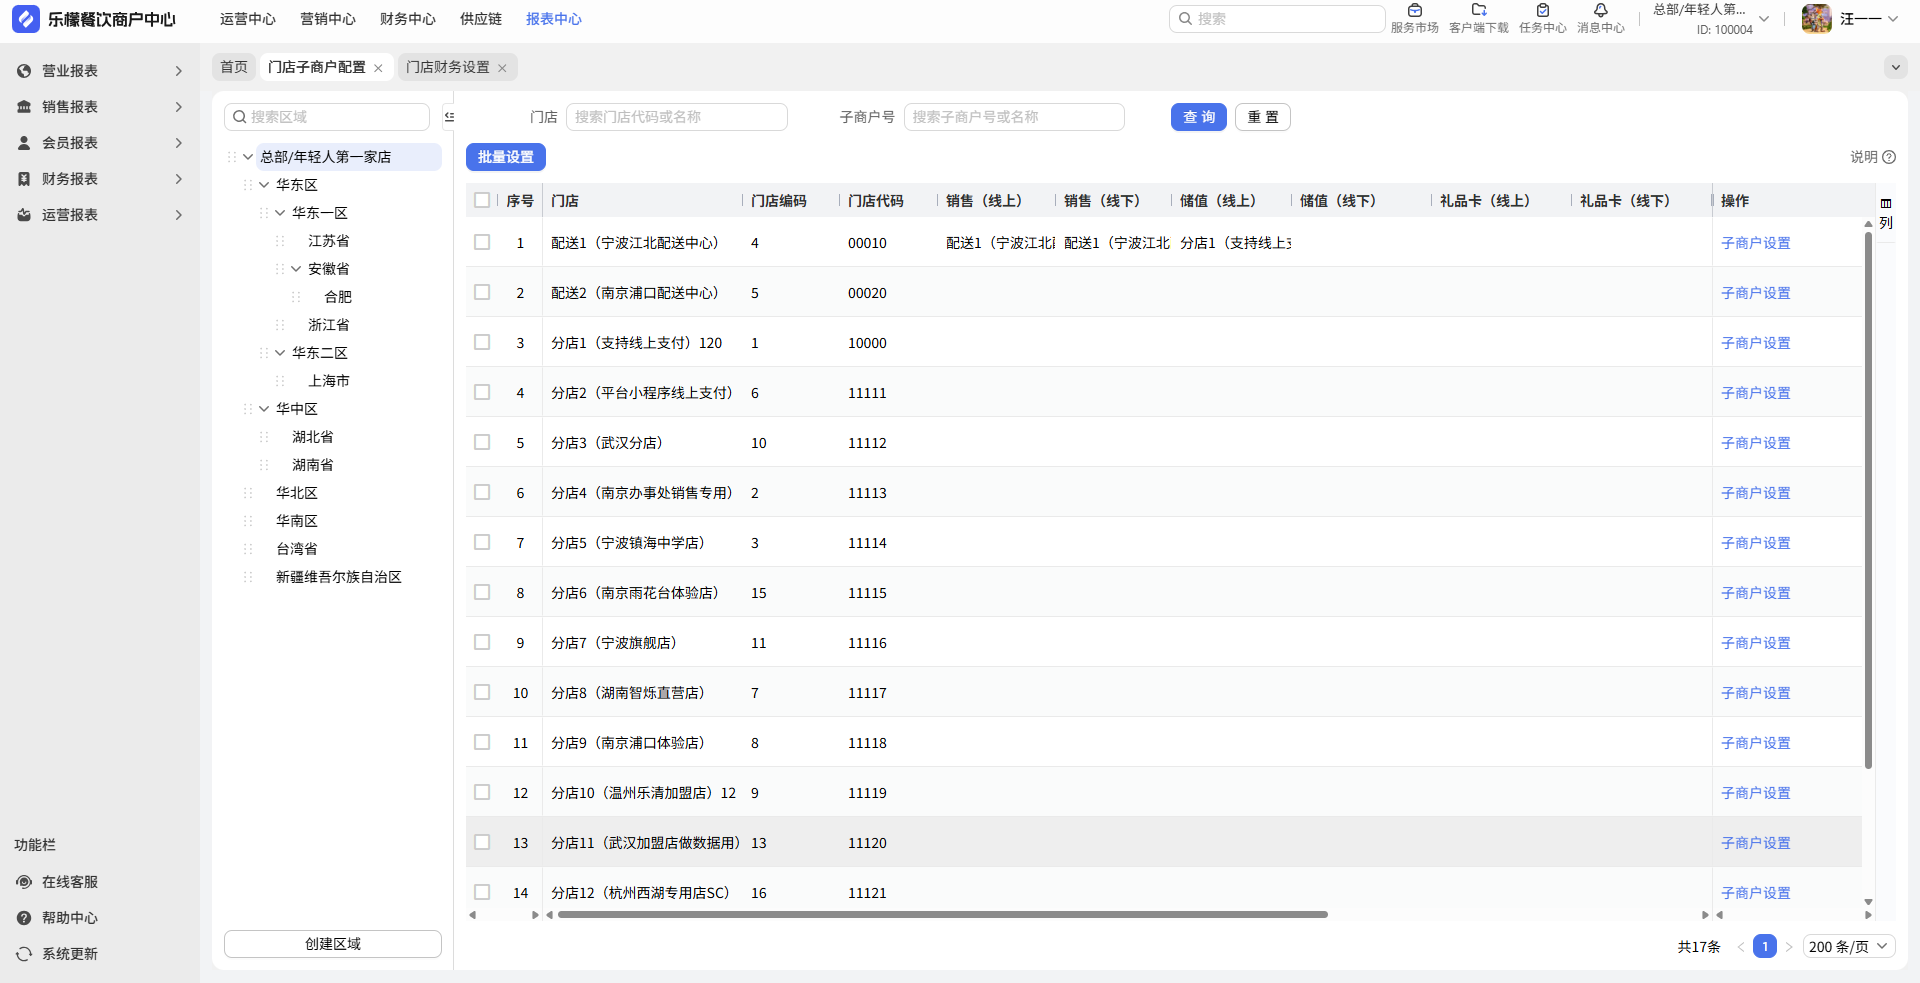
Task: Collapse the 华东一区 tree node
Action: pos(280,213)
